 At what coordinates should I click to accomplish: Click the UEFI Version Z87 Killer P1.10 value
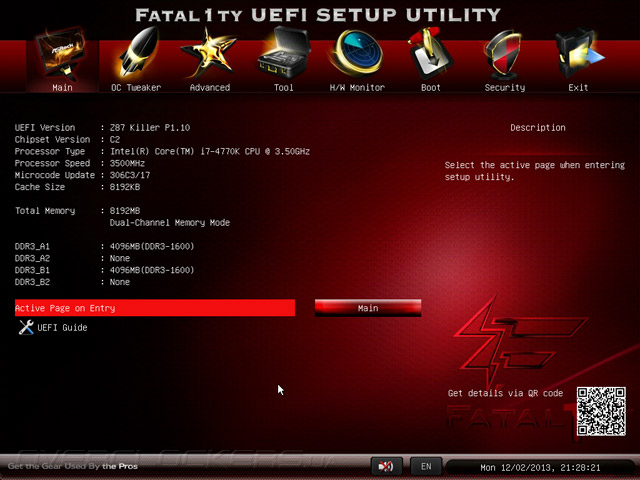pyautogui.click(x=150, y=127)
